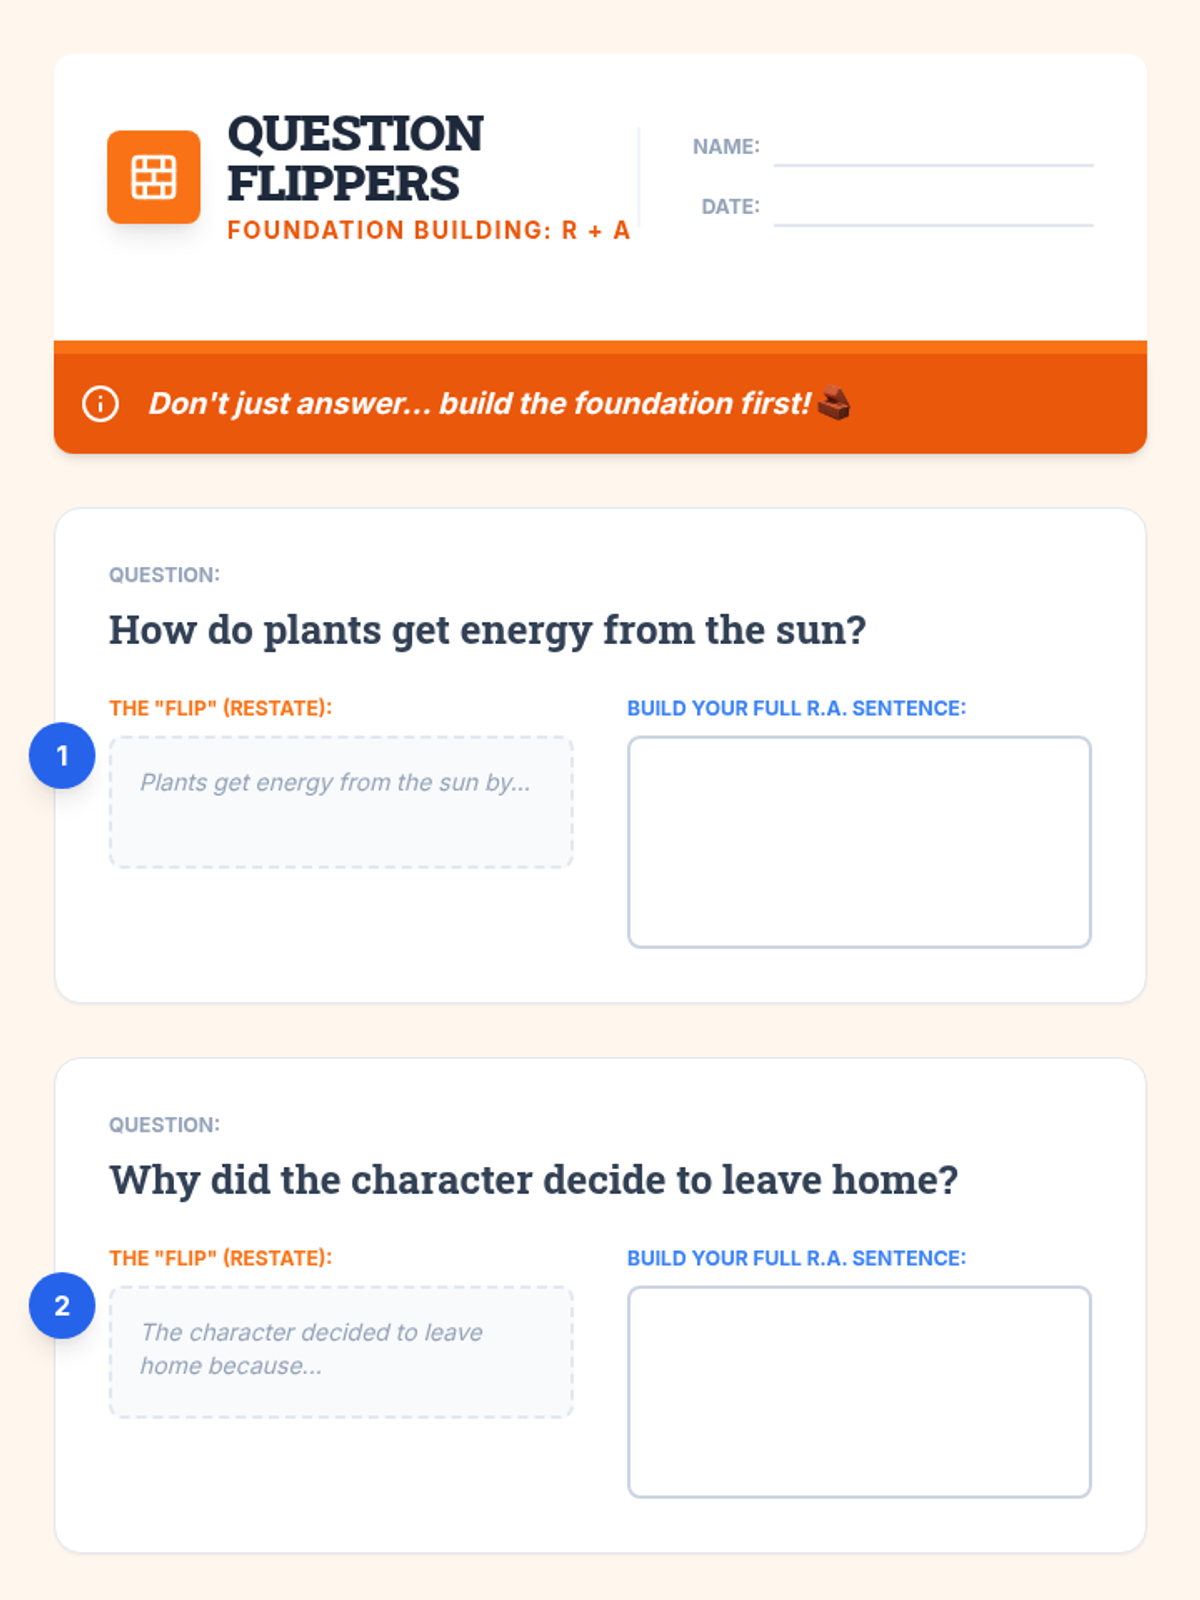The image size is (1200, 1600).
Task: Click the 'Don't just answer...' banner text
Action: click(x=479, y=403)
